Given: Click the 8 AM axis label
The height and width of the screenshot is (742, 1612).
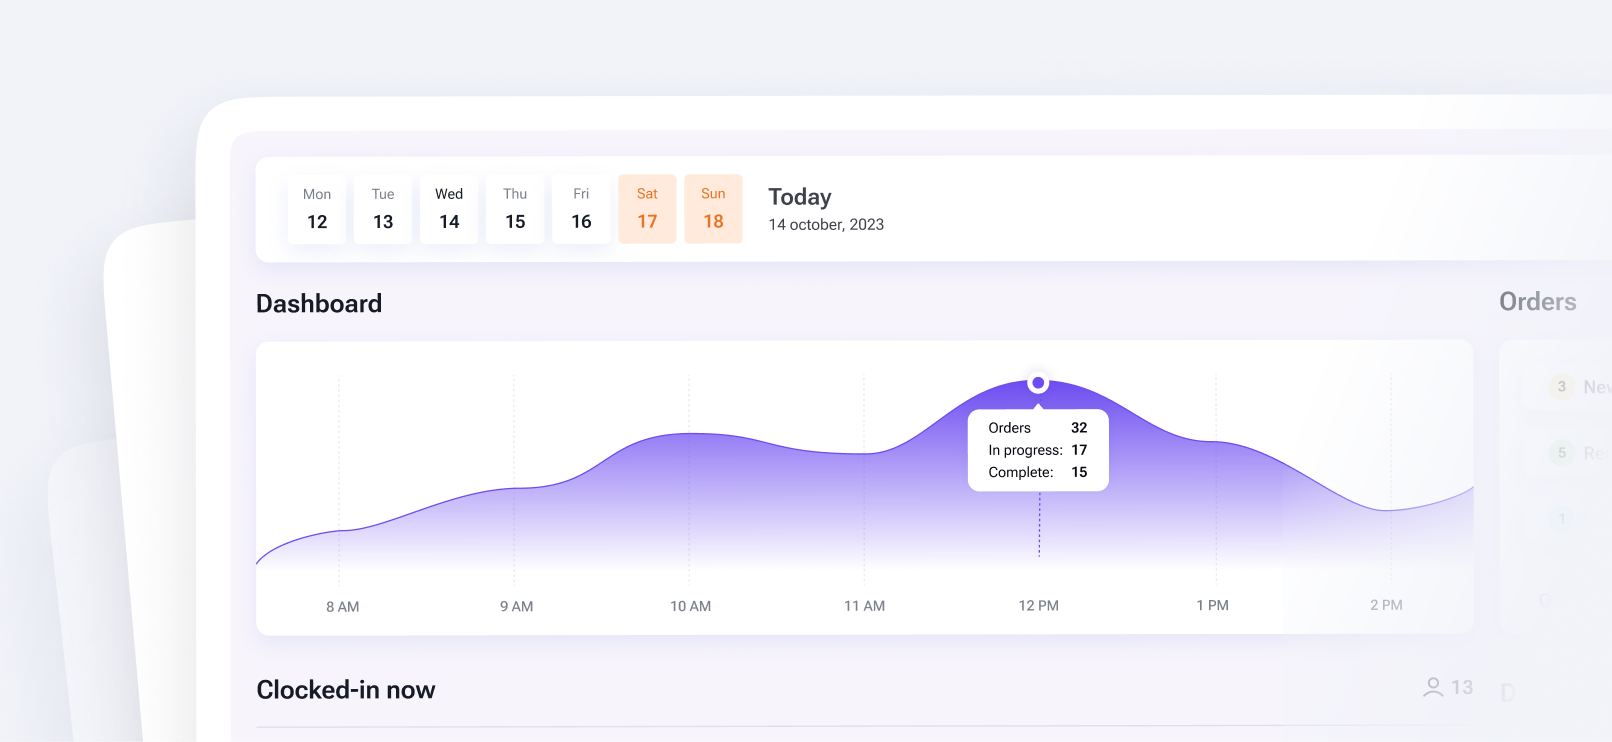Looking at the screenshot, I should point(342,607).
